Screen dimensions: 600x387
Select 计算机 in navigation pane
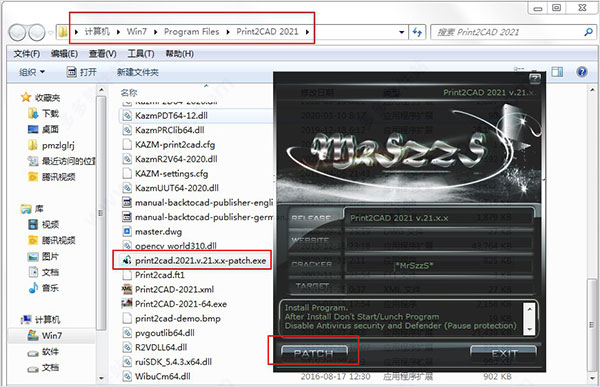pyautogui.click(x=41, y=320)
